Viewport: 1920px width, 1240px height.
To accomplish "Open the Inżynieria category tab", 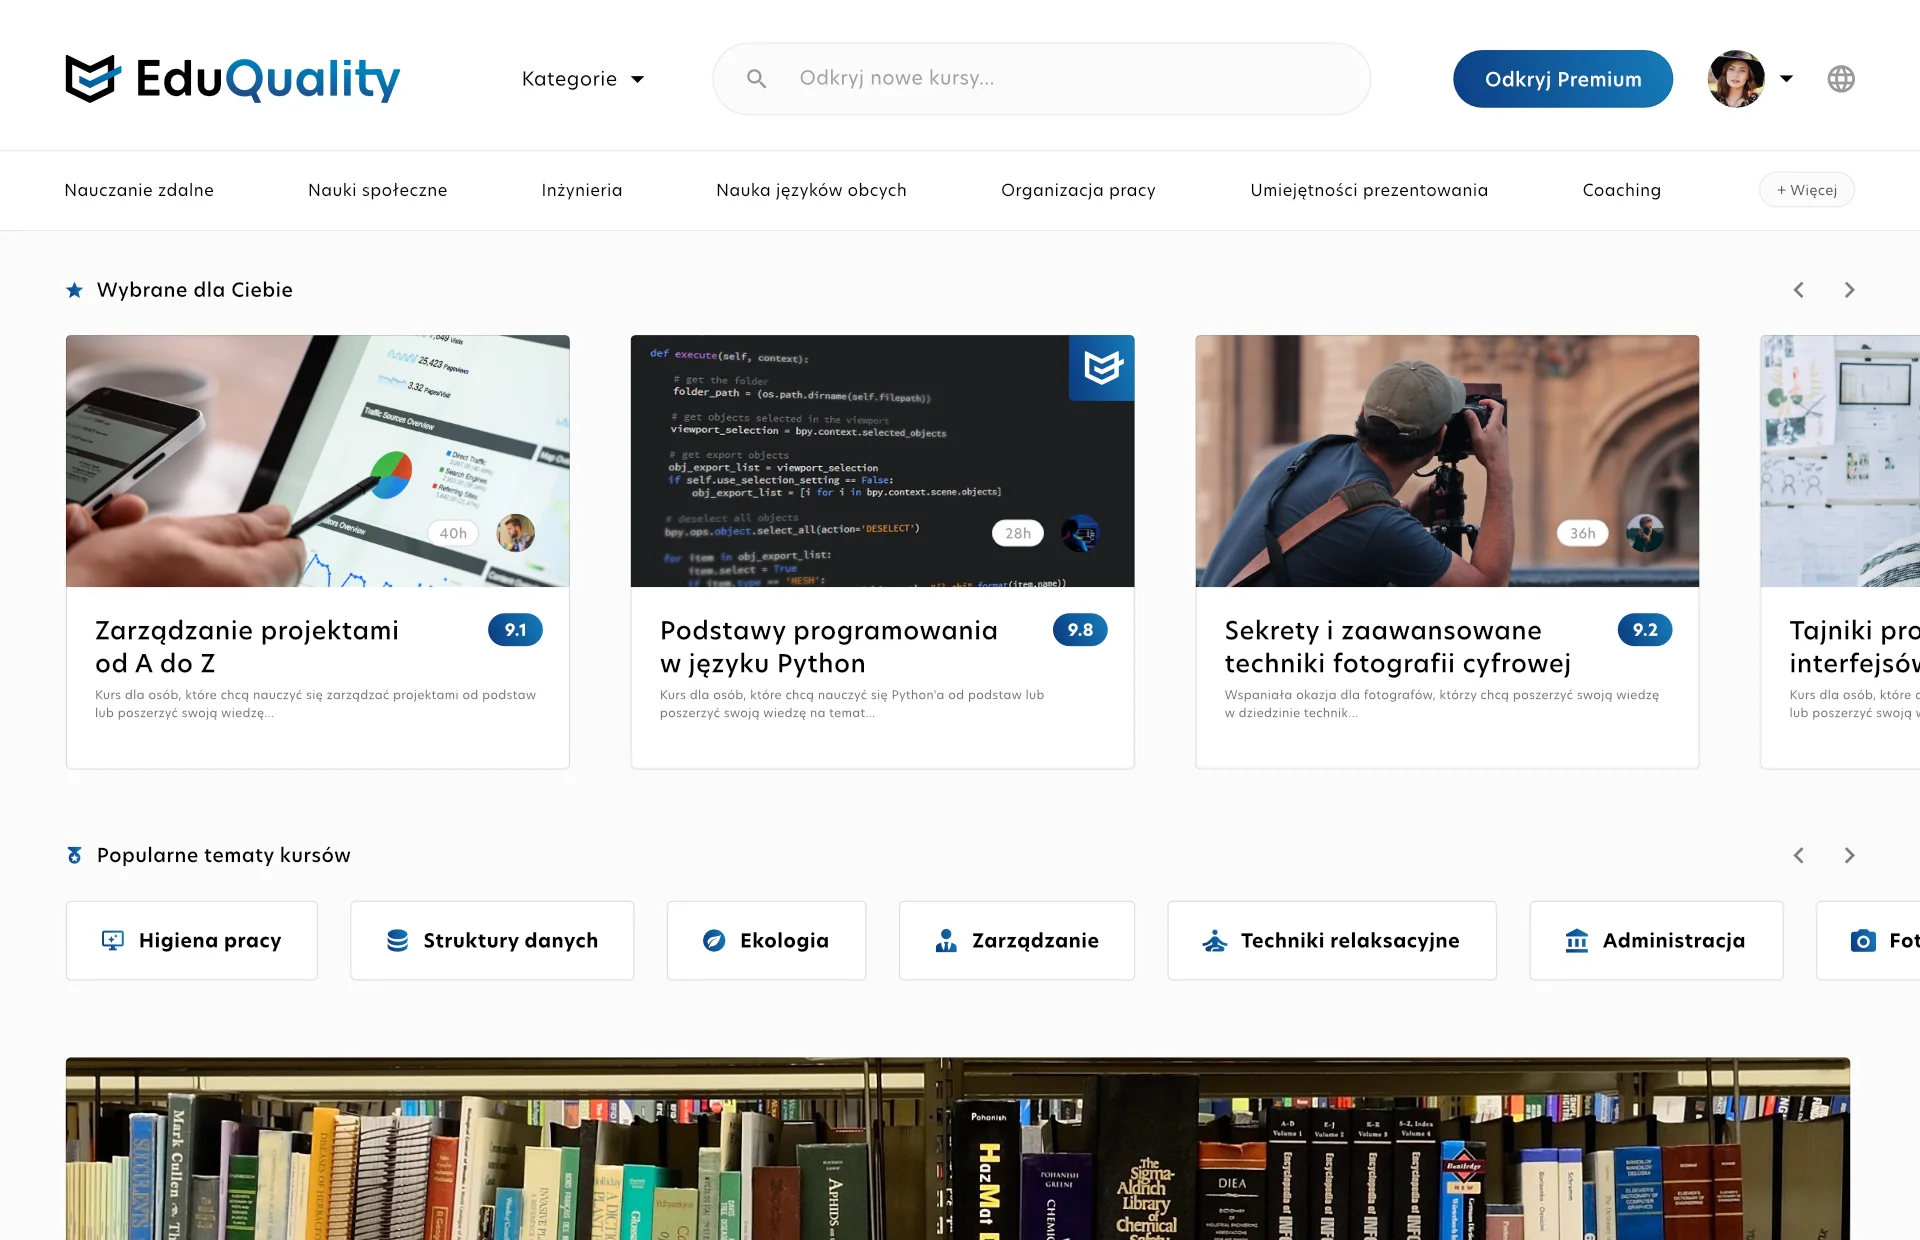I will [x=581, y=190].
